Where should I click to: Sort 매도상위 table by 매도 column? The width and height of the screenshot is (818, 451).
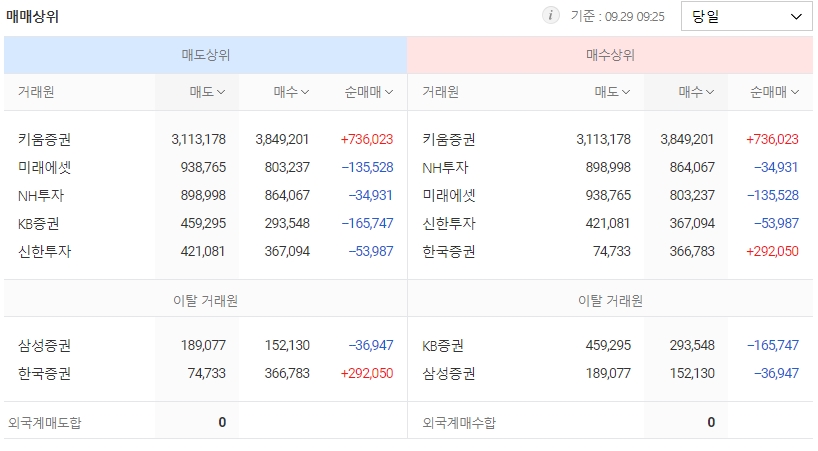(207, 92)
